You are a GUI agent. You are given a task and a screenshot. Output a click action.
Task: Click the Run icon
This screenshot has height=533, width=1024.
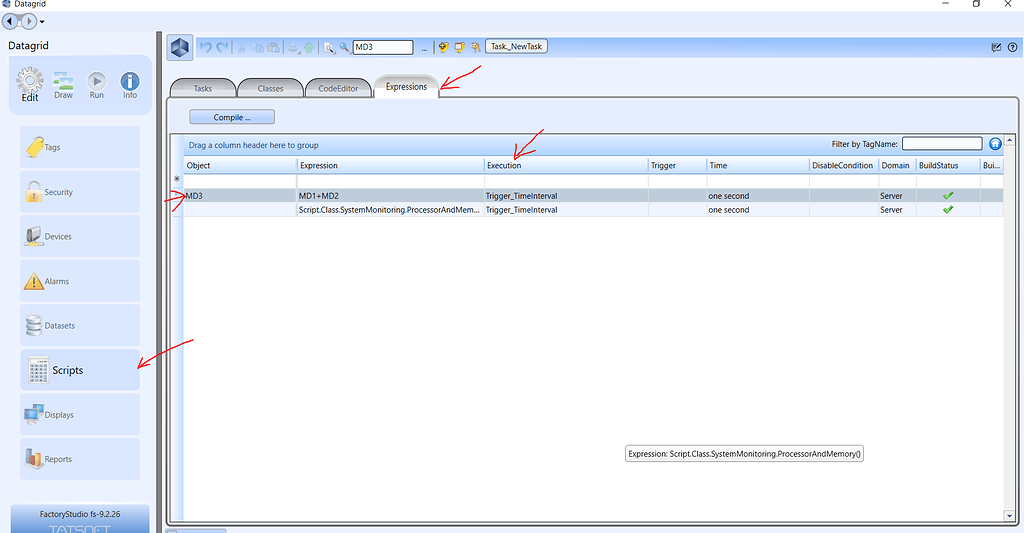coord(96,84)
